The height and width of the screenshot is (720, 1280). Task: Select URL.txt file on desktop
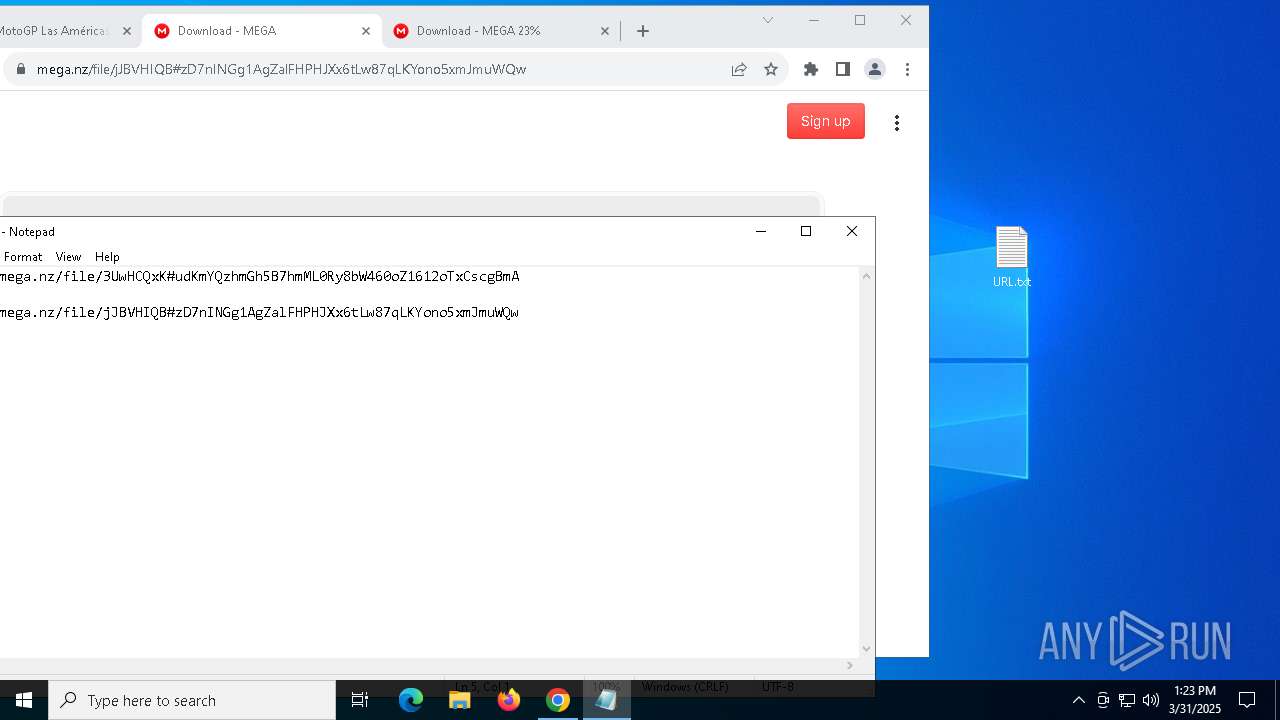1012,257
